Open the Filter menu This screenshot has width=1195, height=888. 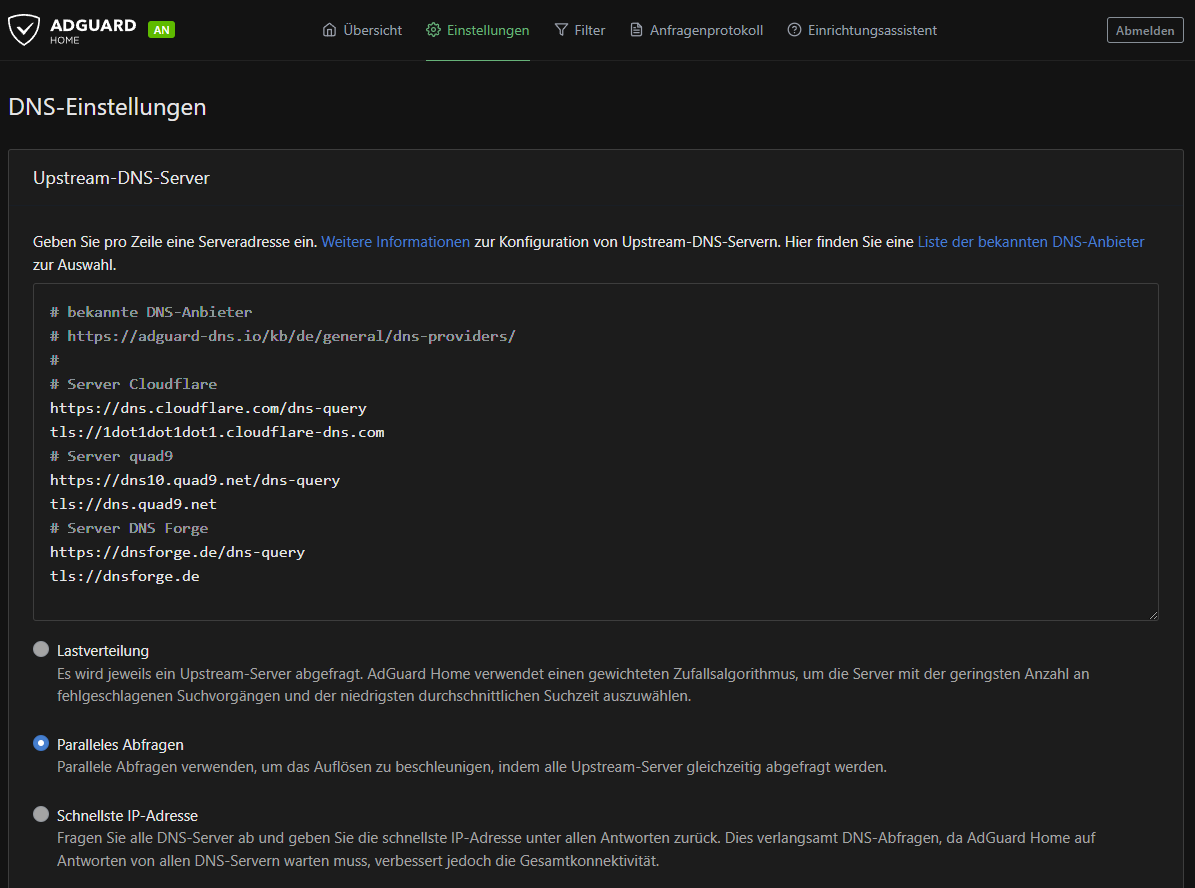(x=580, y=30)
